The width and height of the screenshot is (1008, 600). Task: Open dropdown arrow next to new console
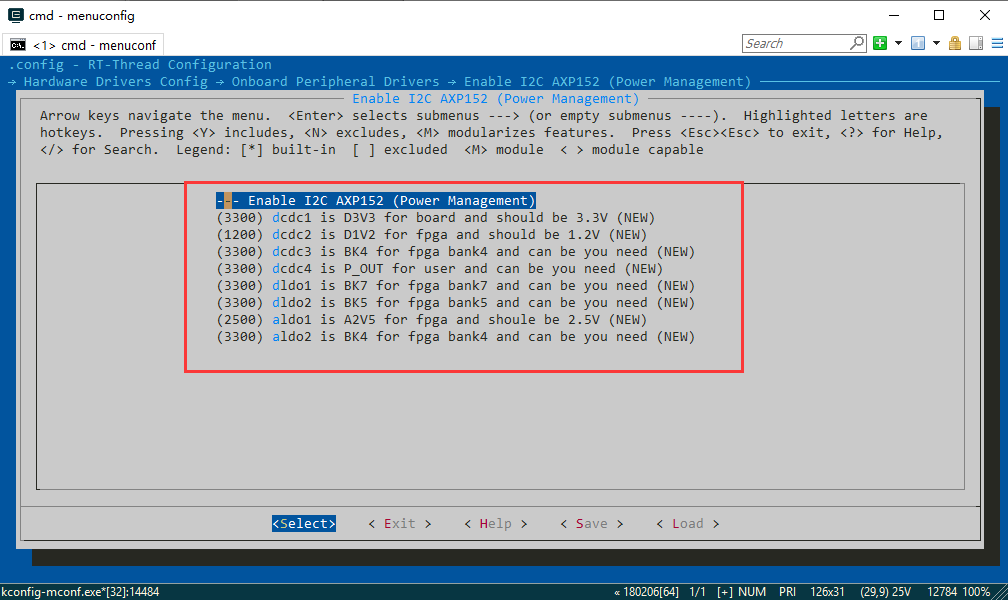(x=898, y=43)
